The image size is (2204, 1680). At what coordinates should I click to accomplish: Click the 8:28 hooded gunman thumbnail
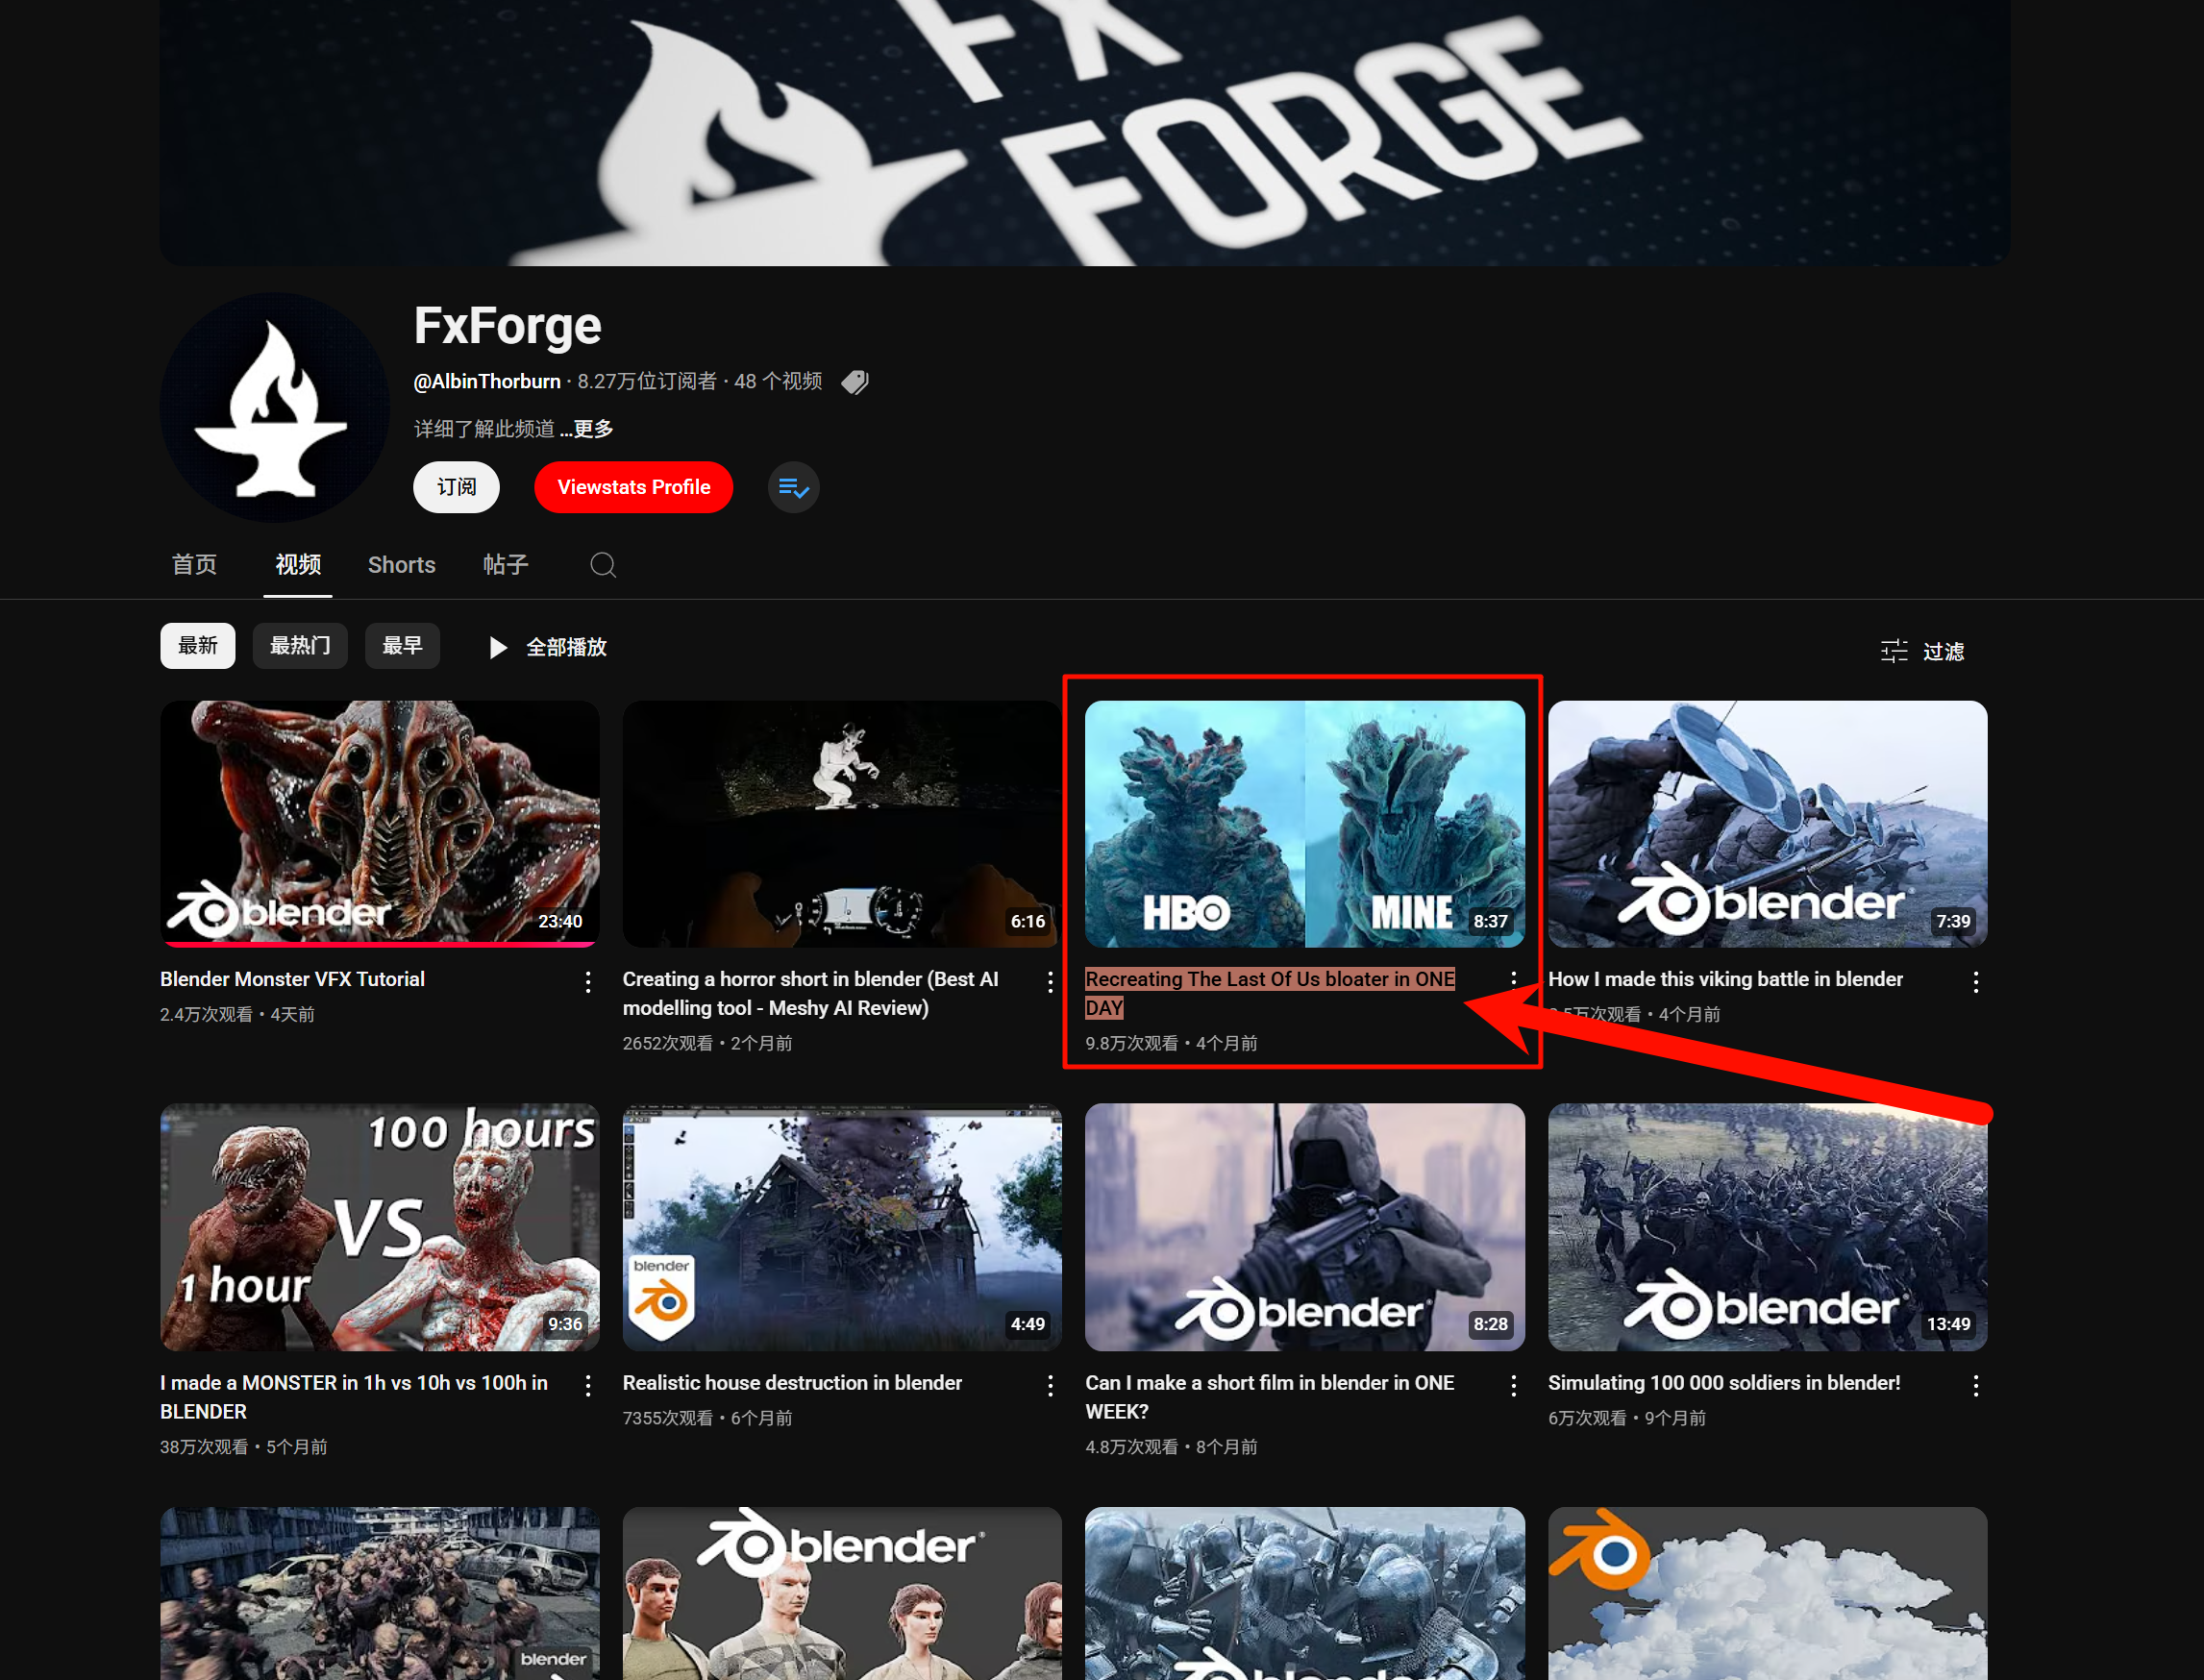[1305, 1227]
